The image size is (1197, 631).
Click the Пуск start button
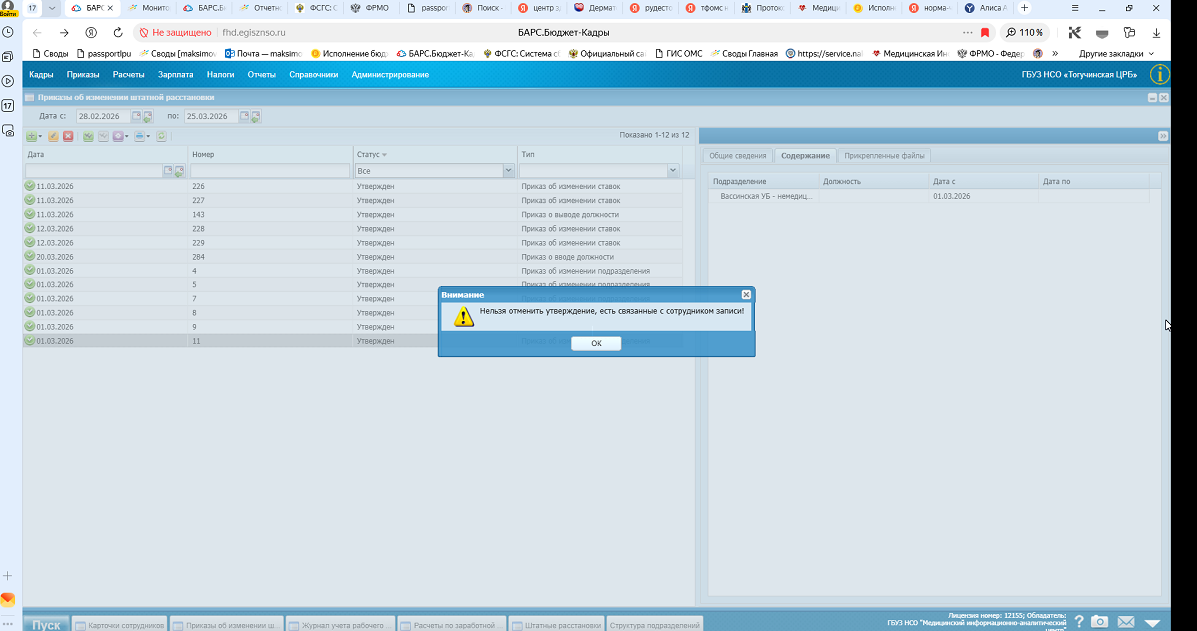click(x=47, y=623)
